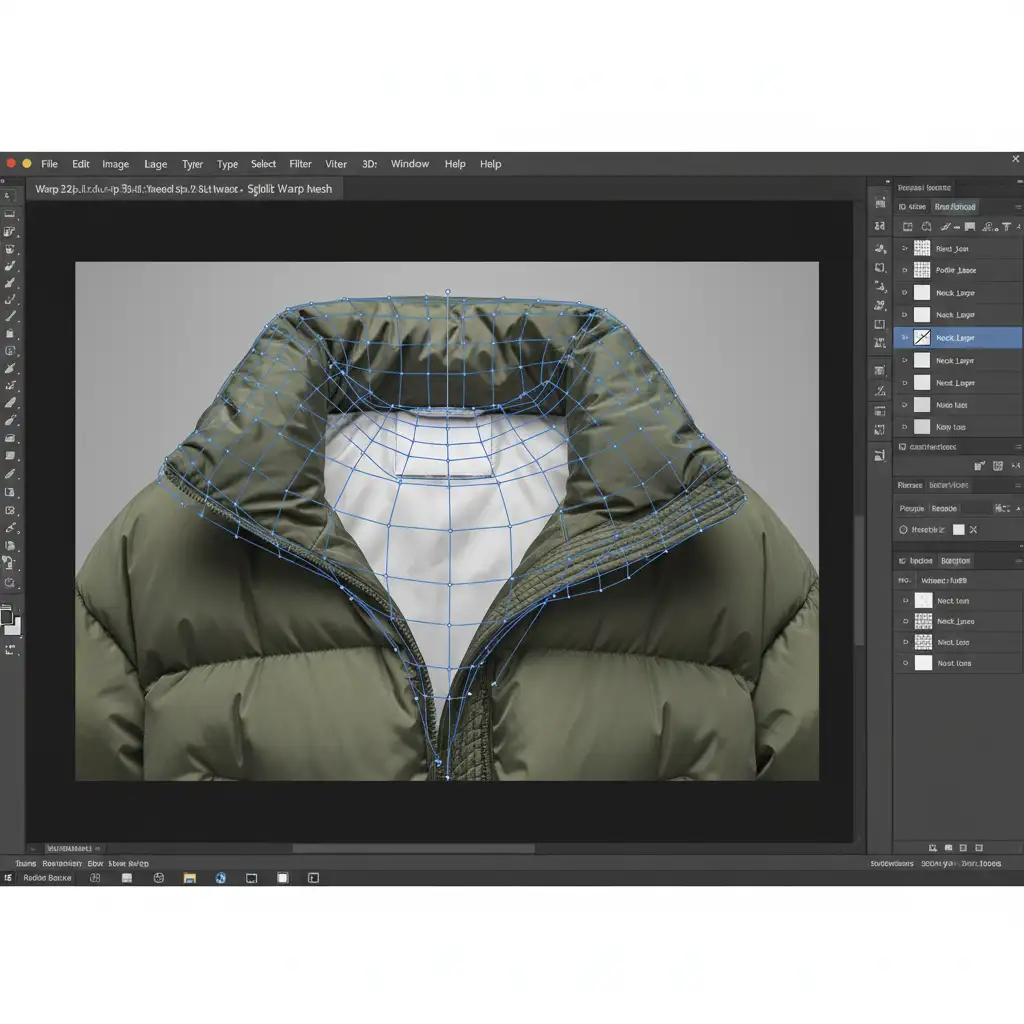The width and height of the screenshot is (1024, 1024).
Task: Open the Window menu
Action: 409,164
